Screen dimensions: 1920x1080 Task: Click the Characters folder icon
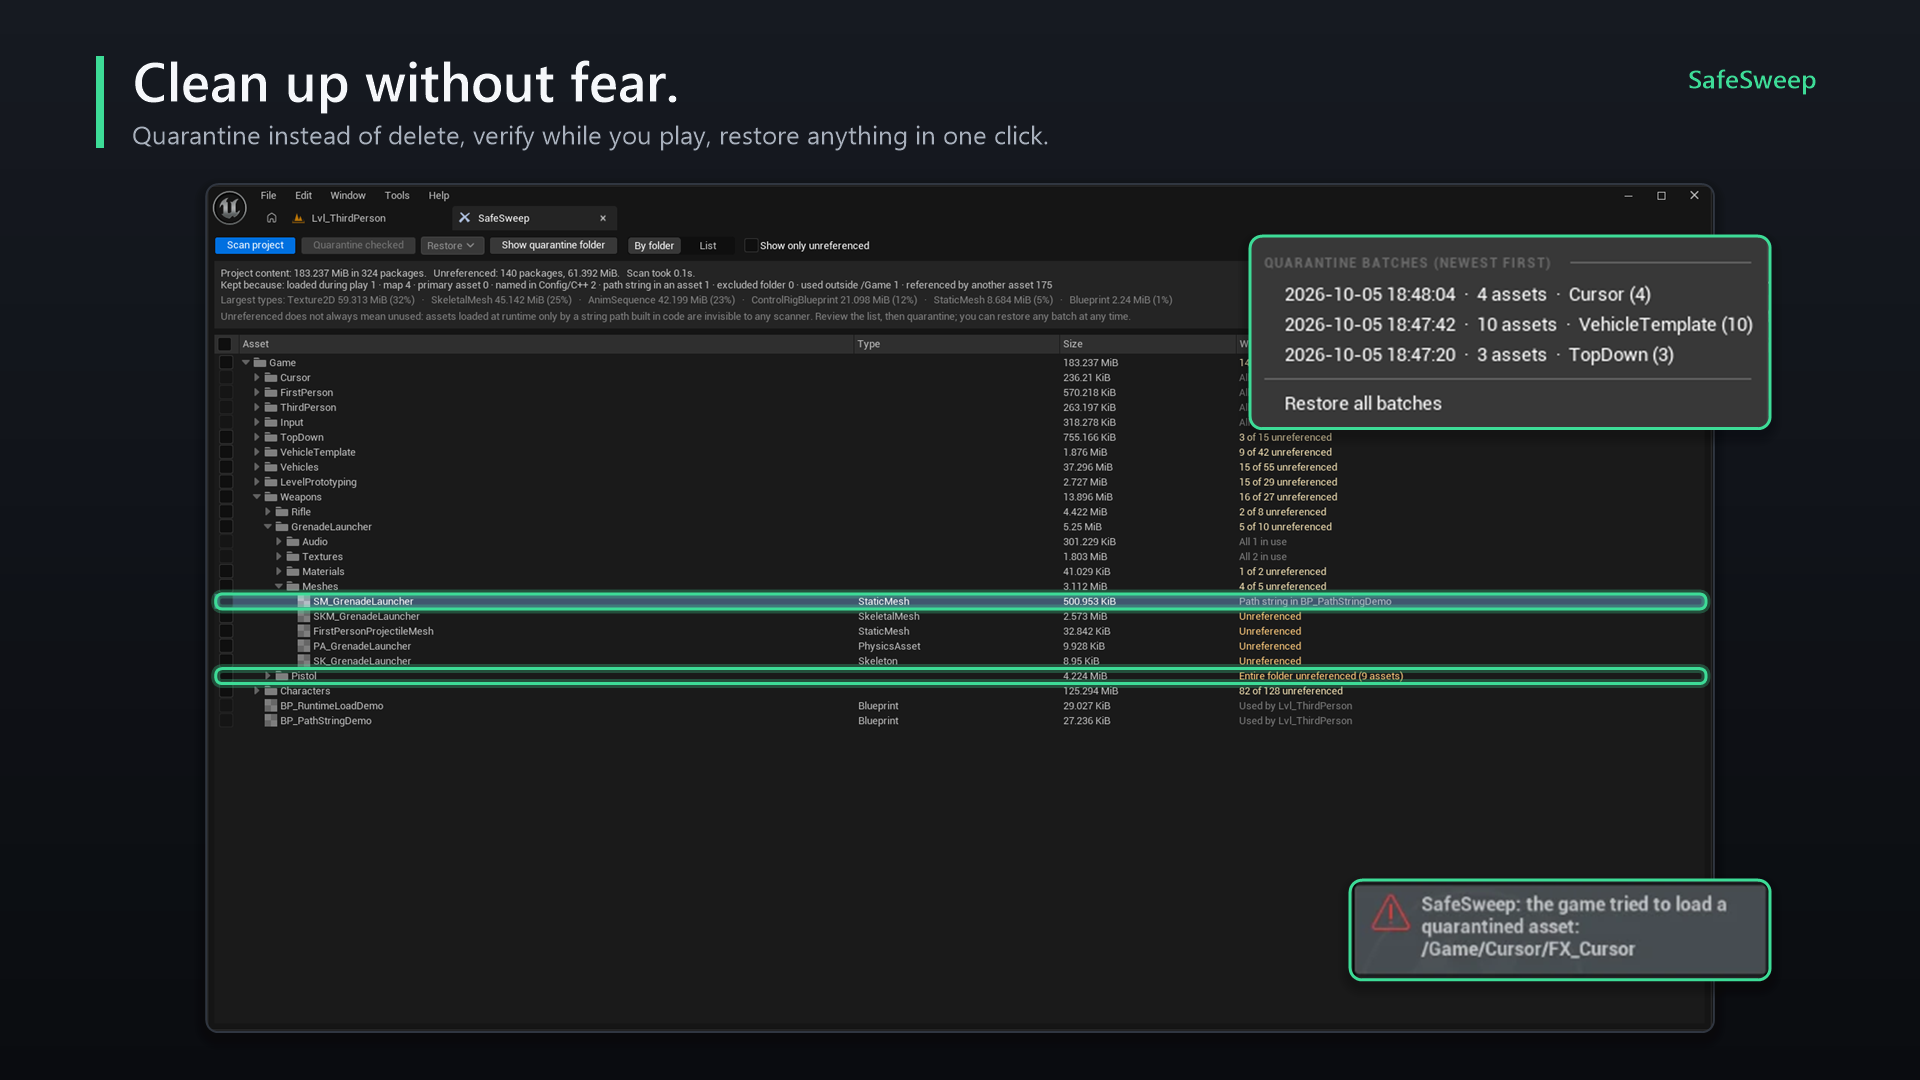271,691
